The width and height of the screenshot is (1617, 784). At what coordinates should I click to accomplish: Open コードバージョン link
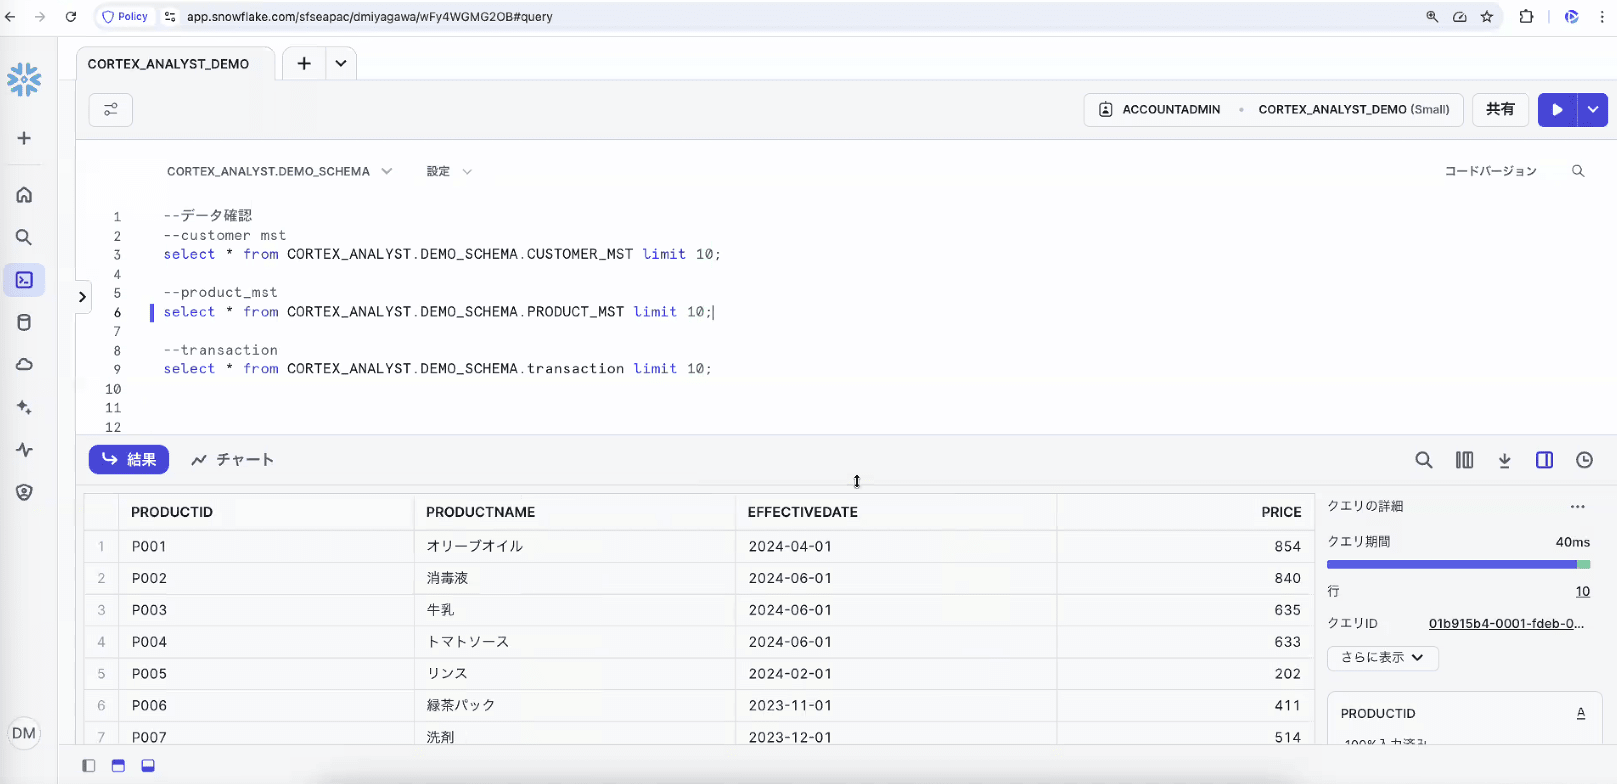coord(1490,171)
